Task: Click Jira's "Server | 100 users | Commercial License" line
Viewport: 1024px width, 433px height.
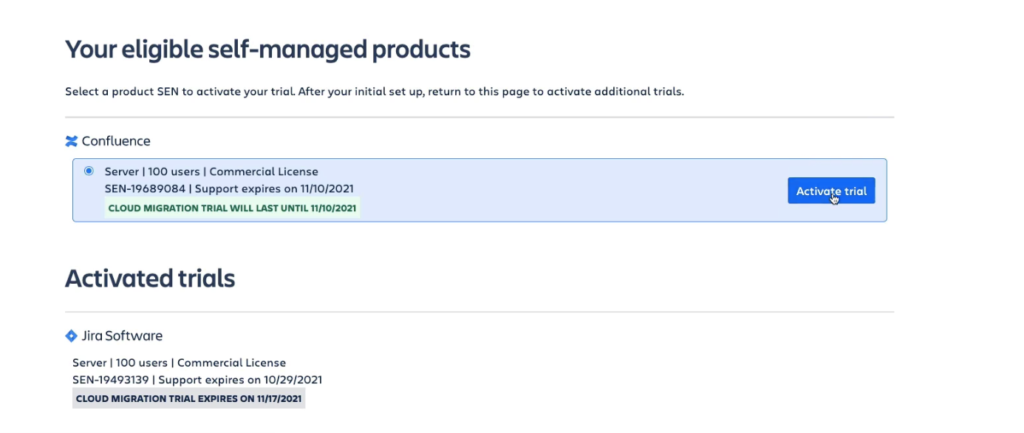Action: coord(179,362)
